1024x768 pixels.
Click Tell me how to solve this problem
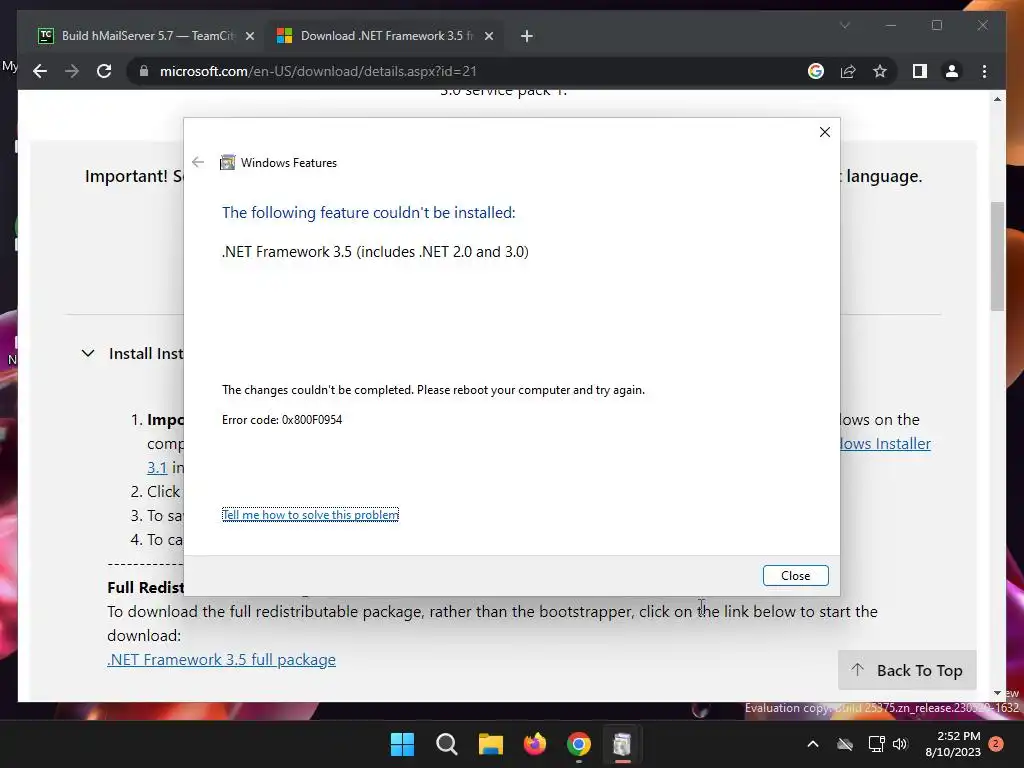(310, 515)
